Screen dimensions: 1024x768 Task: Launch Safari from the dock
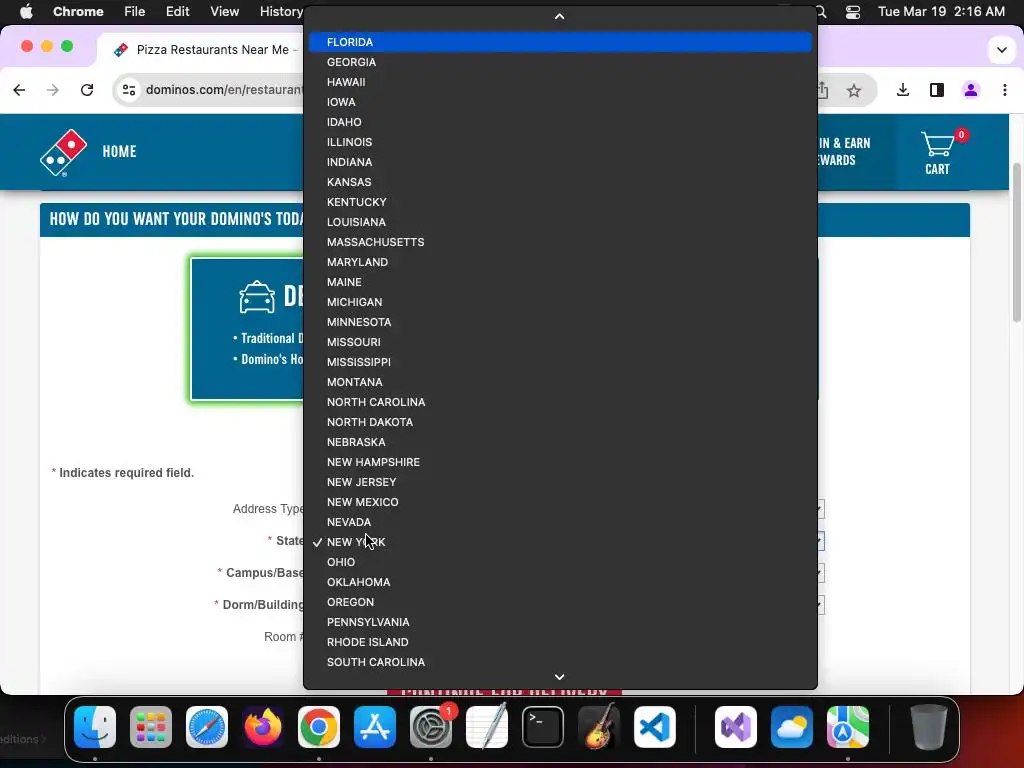pos(207,727)
